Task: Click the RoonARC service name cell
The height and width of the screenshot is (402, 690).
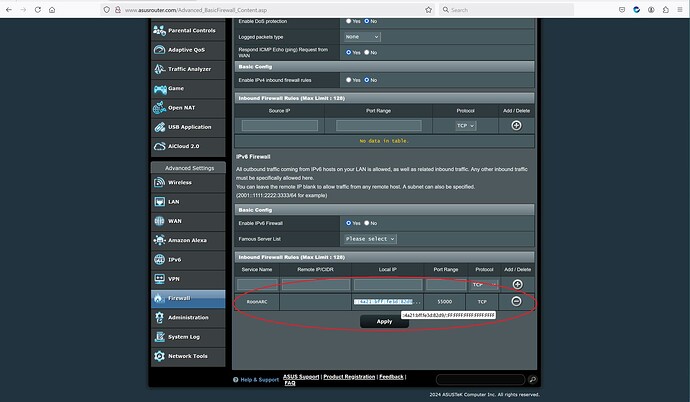Action: coord(257,302)
